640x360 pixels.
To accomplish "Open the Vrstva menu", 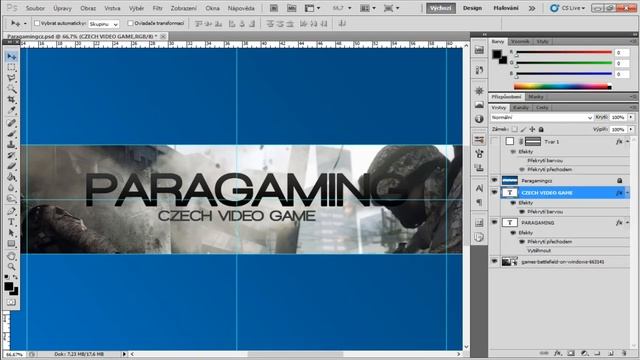I will (112, 8).
